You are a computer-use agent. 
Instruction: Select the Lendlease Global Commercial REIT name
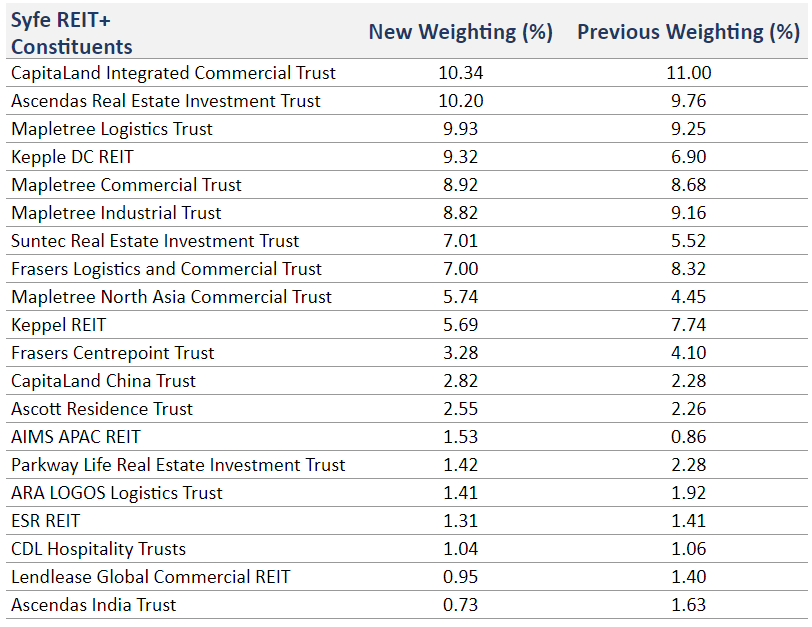[150, 577]
